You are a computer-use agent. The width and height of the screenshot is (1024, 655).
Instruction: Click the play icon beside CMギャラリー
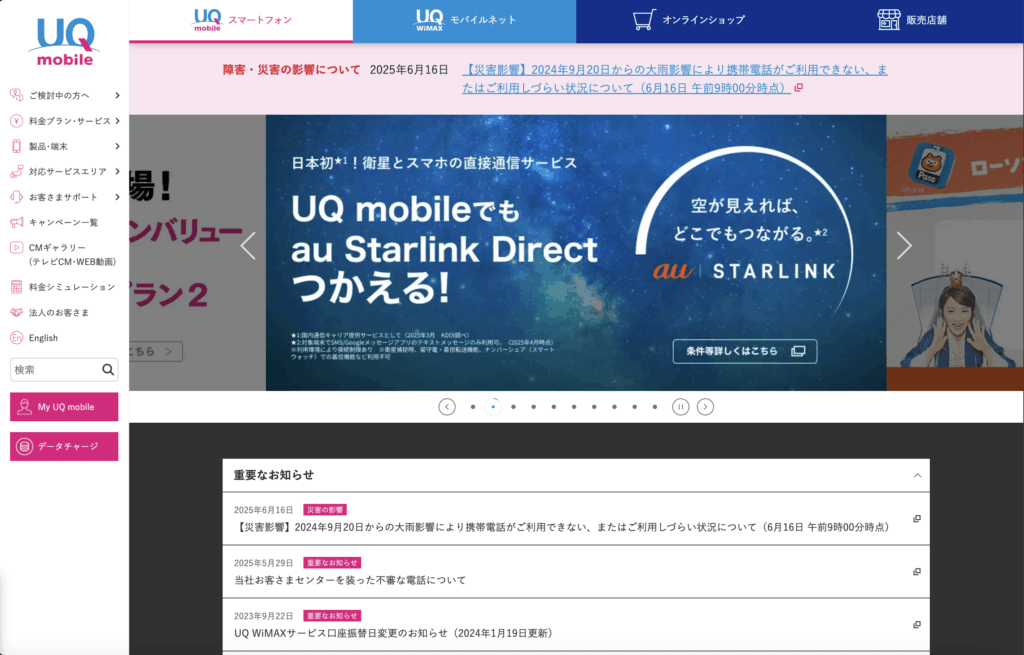[x=16, y=248]
